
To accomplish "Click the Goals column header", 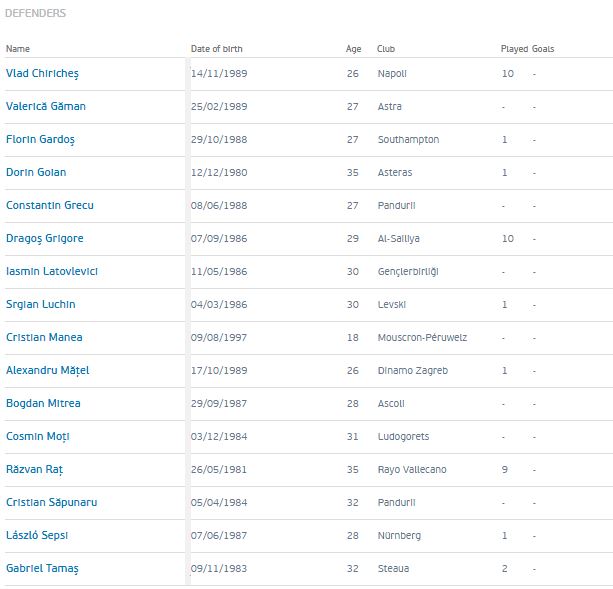I will [x=543, y=49].
